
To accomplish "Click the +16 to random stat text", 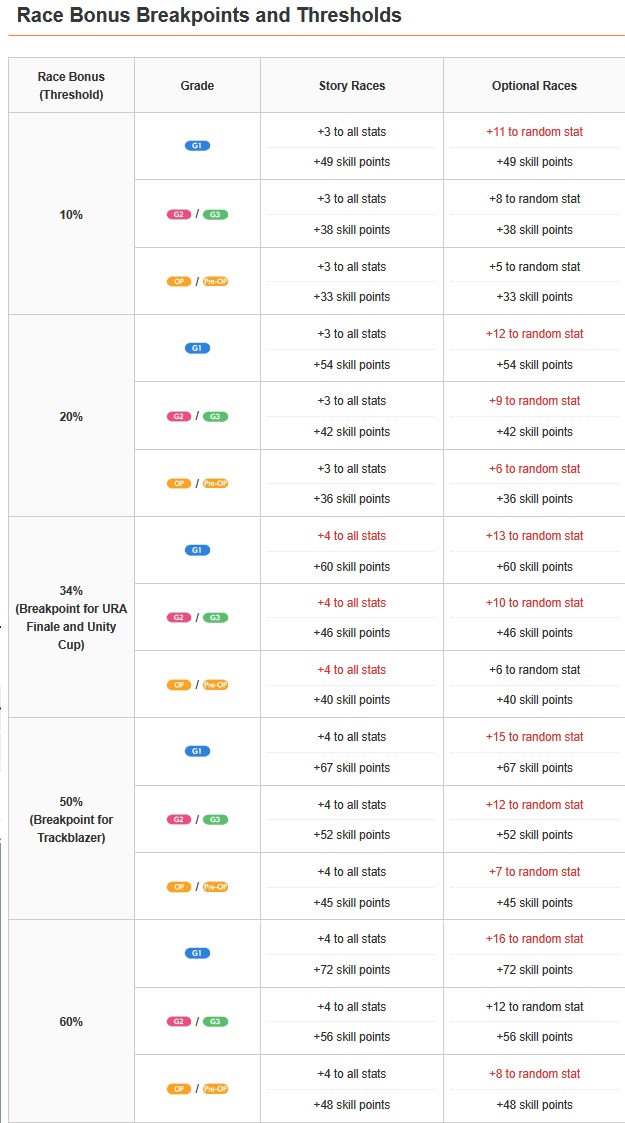I will 534,939.
